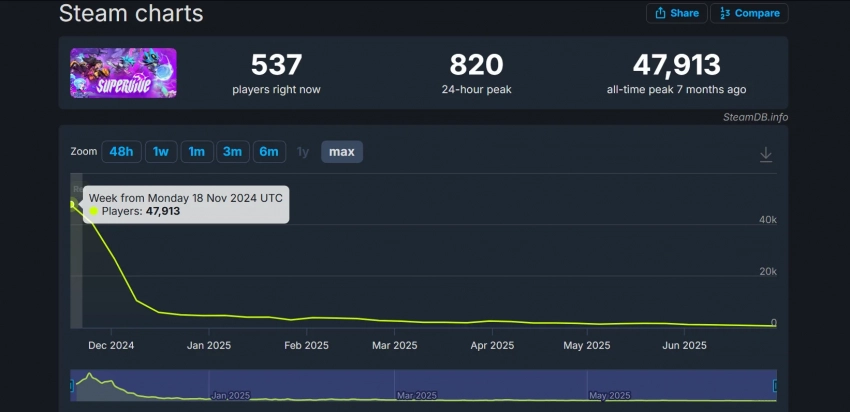
Task: Click the Share button
Action: point(677,13)
